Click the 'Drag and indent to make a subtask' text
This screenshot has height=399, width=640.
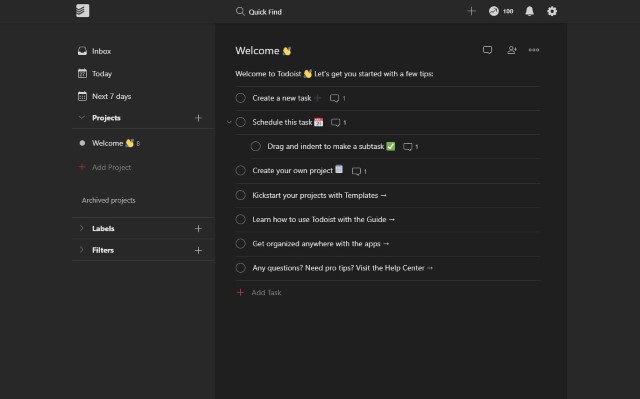click(326, 146)
